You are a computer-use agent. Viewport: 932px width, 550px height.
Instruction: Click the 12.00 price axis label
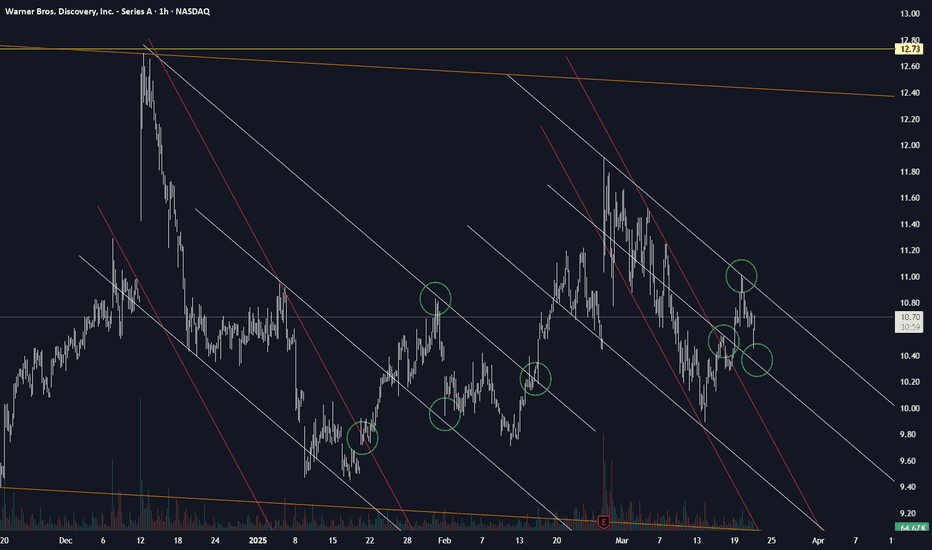[910, 145]
